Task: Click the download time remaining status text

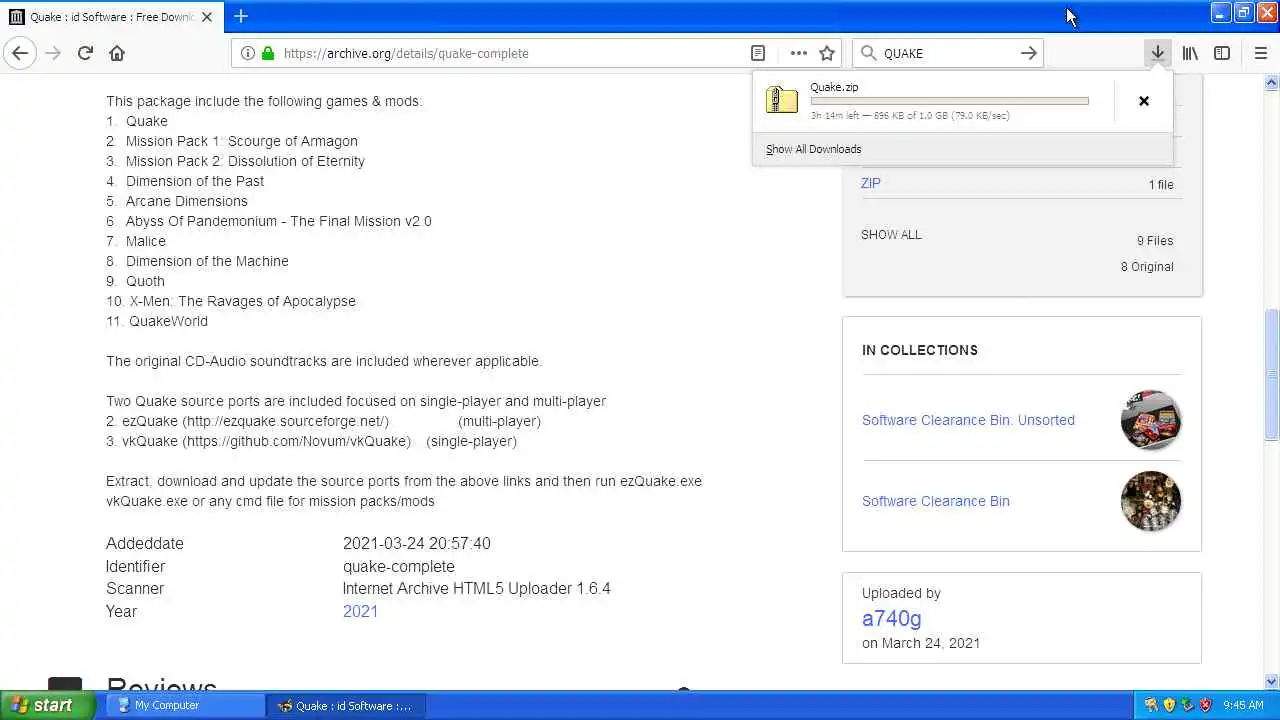Action: click(x=909, y=116)
